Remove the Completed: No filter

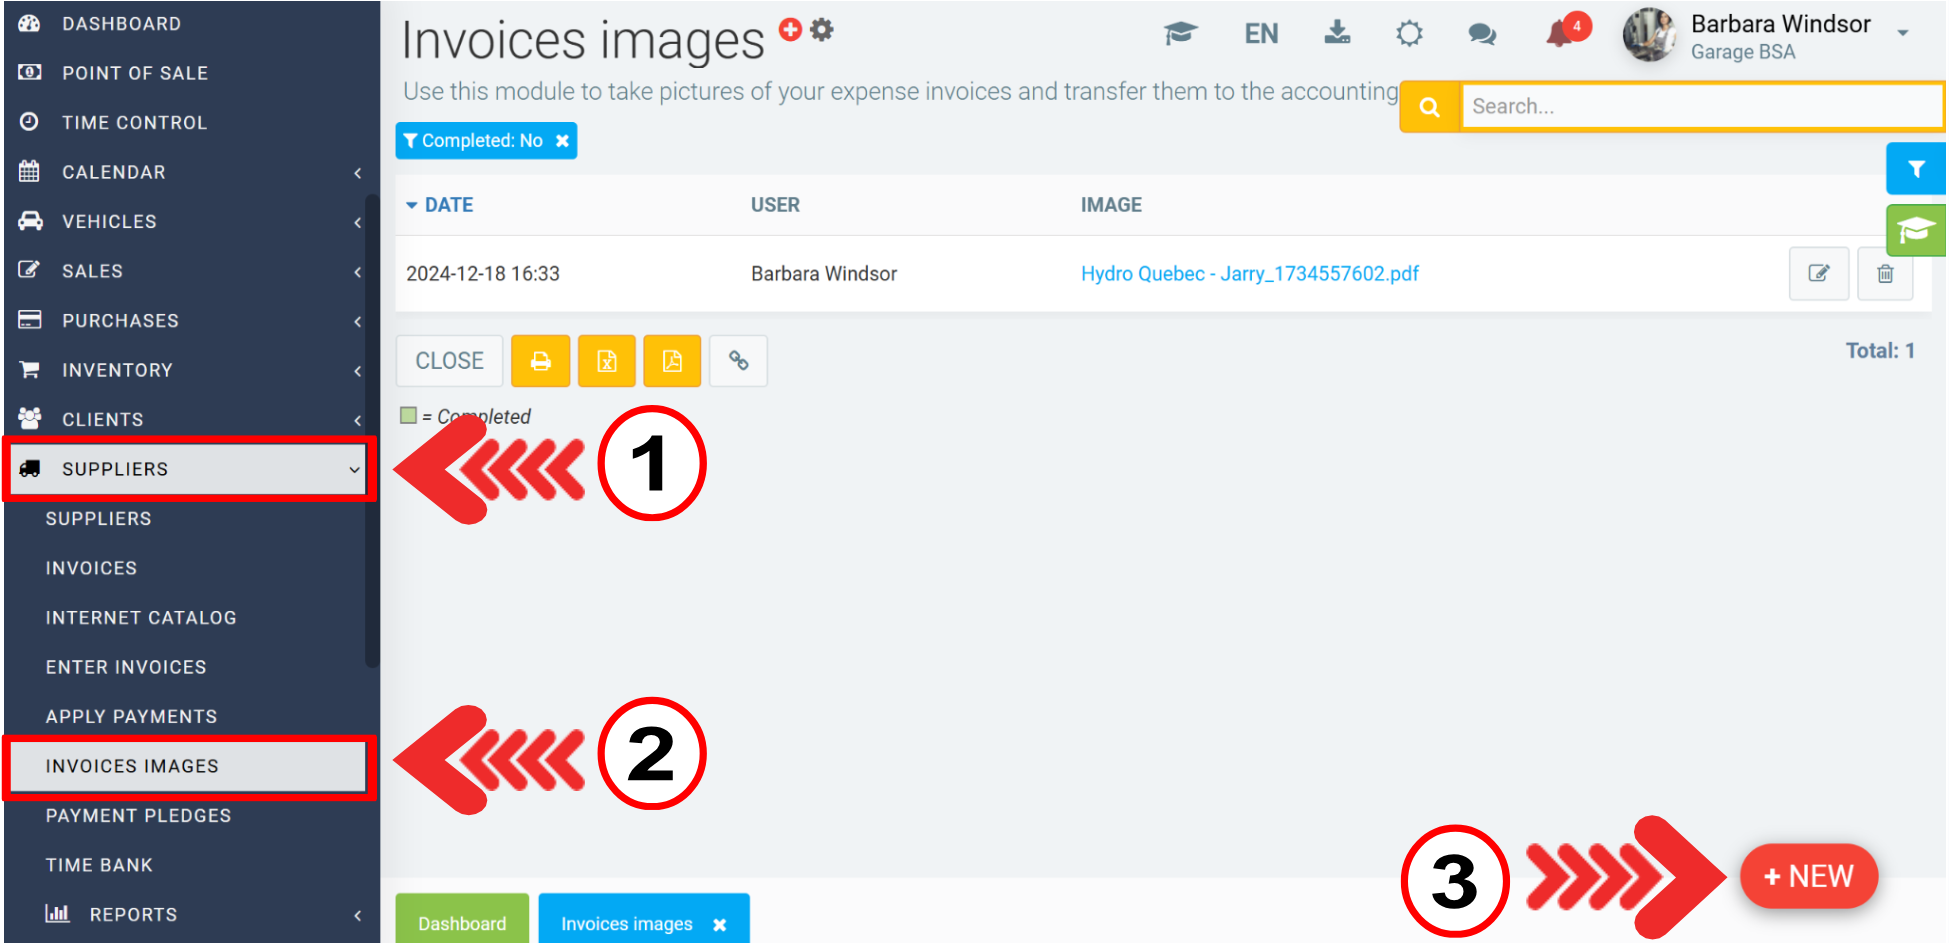pos(563,141)
